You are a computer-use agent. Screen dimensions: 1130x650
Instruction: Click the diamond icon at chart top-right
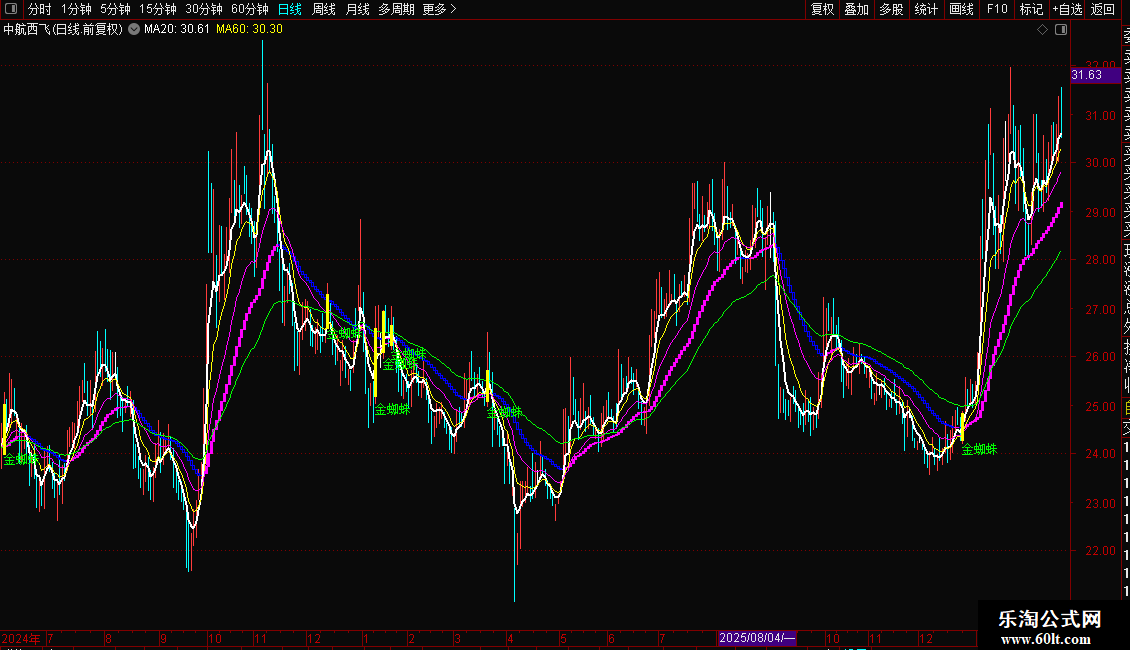click(x=1042, y=30)
